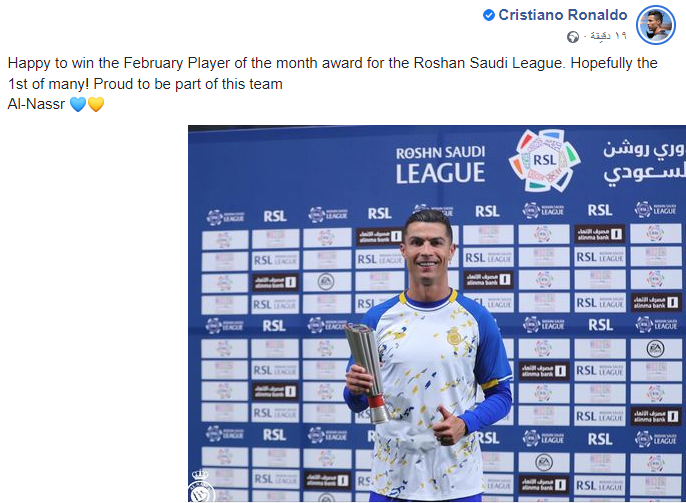The image size is (686, 503).
Task: Click Cristiano Ronaldo's profile picture avatar
Action: (657, 24)
